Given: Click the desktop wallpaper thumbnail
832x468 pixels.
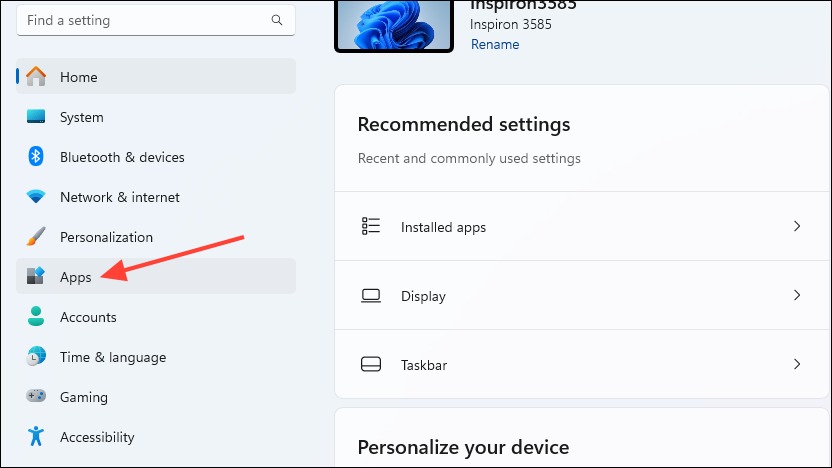Looking at the screenshot, I should [x=394, y=24].
